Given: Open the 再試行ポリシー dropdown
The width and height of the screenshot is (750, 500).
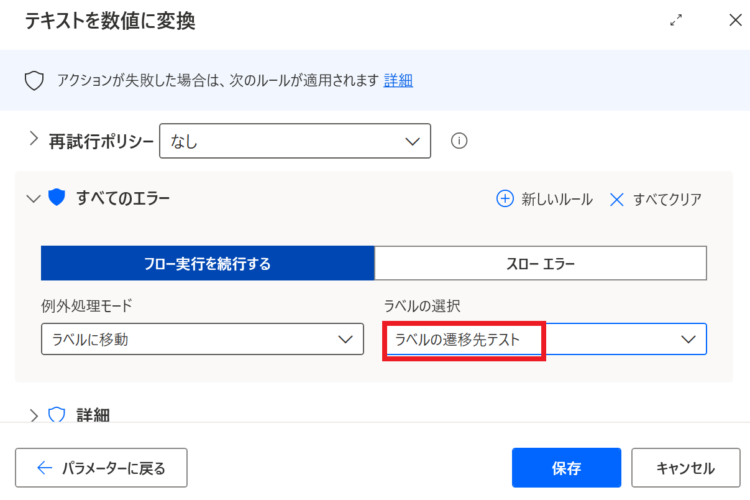Looking at the screenshot, I should 295,141.
